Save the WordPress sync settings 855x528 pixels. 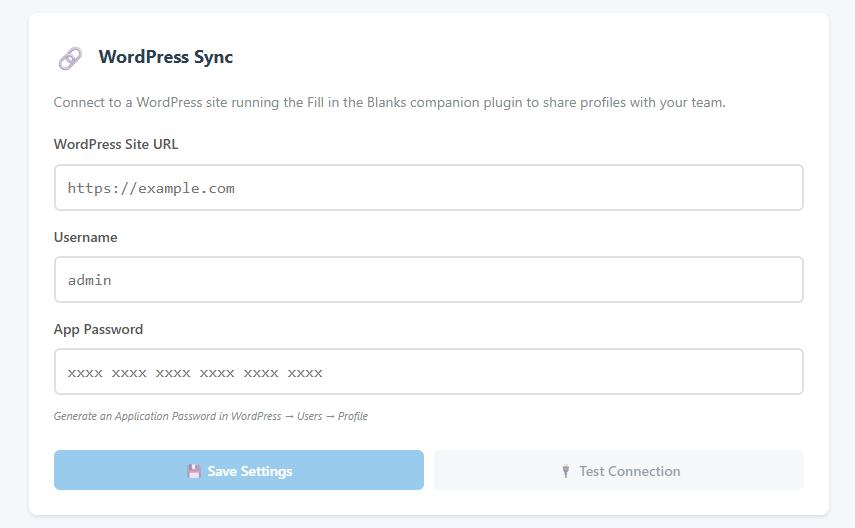tap(239, 470)
